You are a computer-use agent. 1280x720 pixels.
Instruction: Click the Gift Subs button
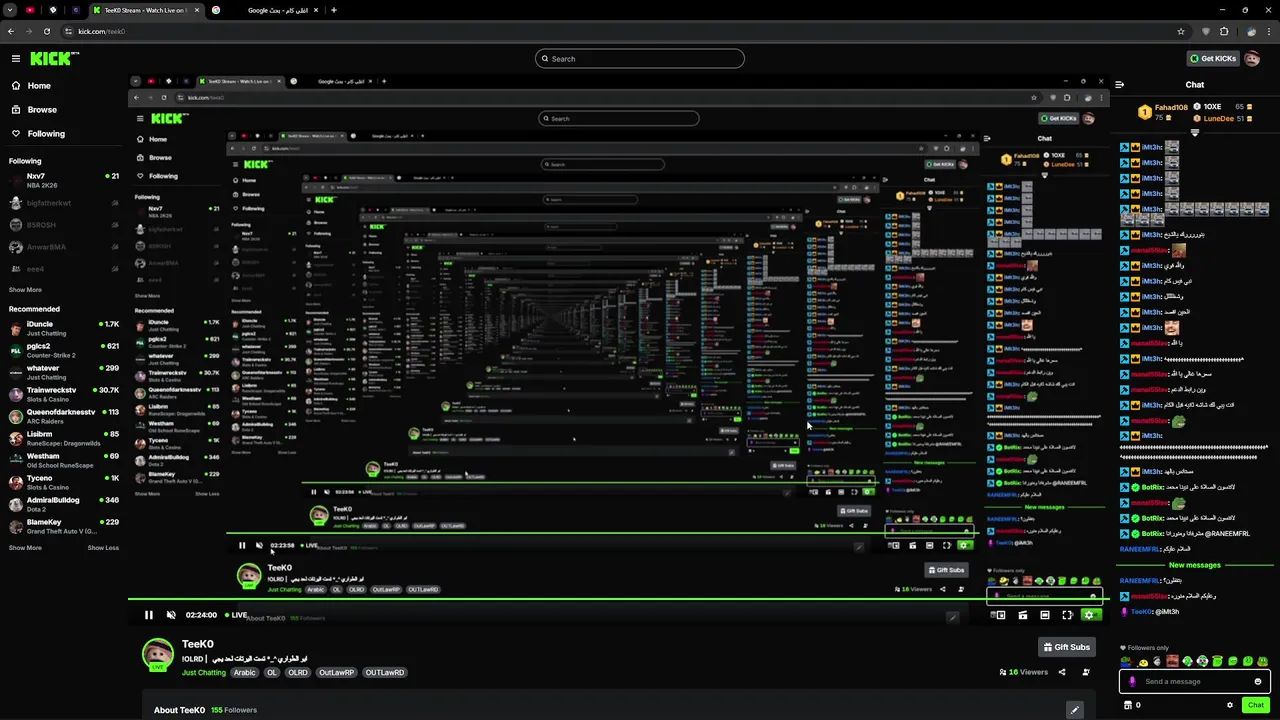[x=1066, y=647]
